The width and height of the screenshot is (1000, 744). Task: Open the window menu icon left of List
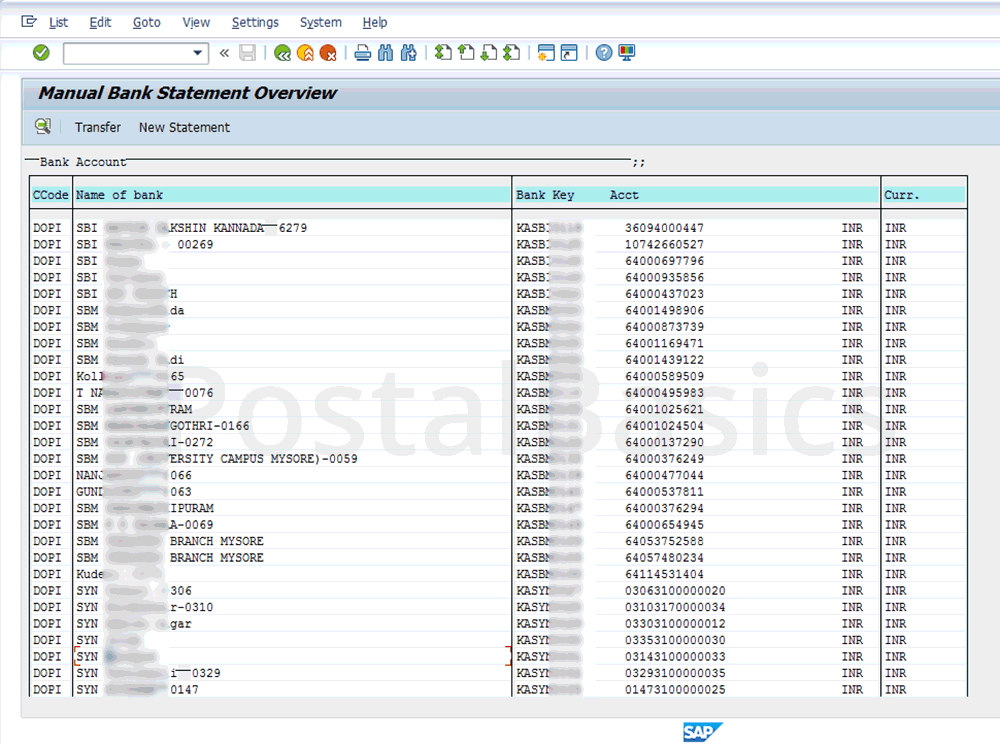[28, 22]
